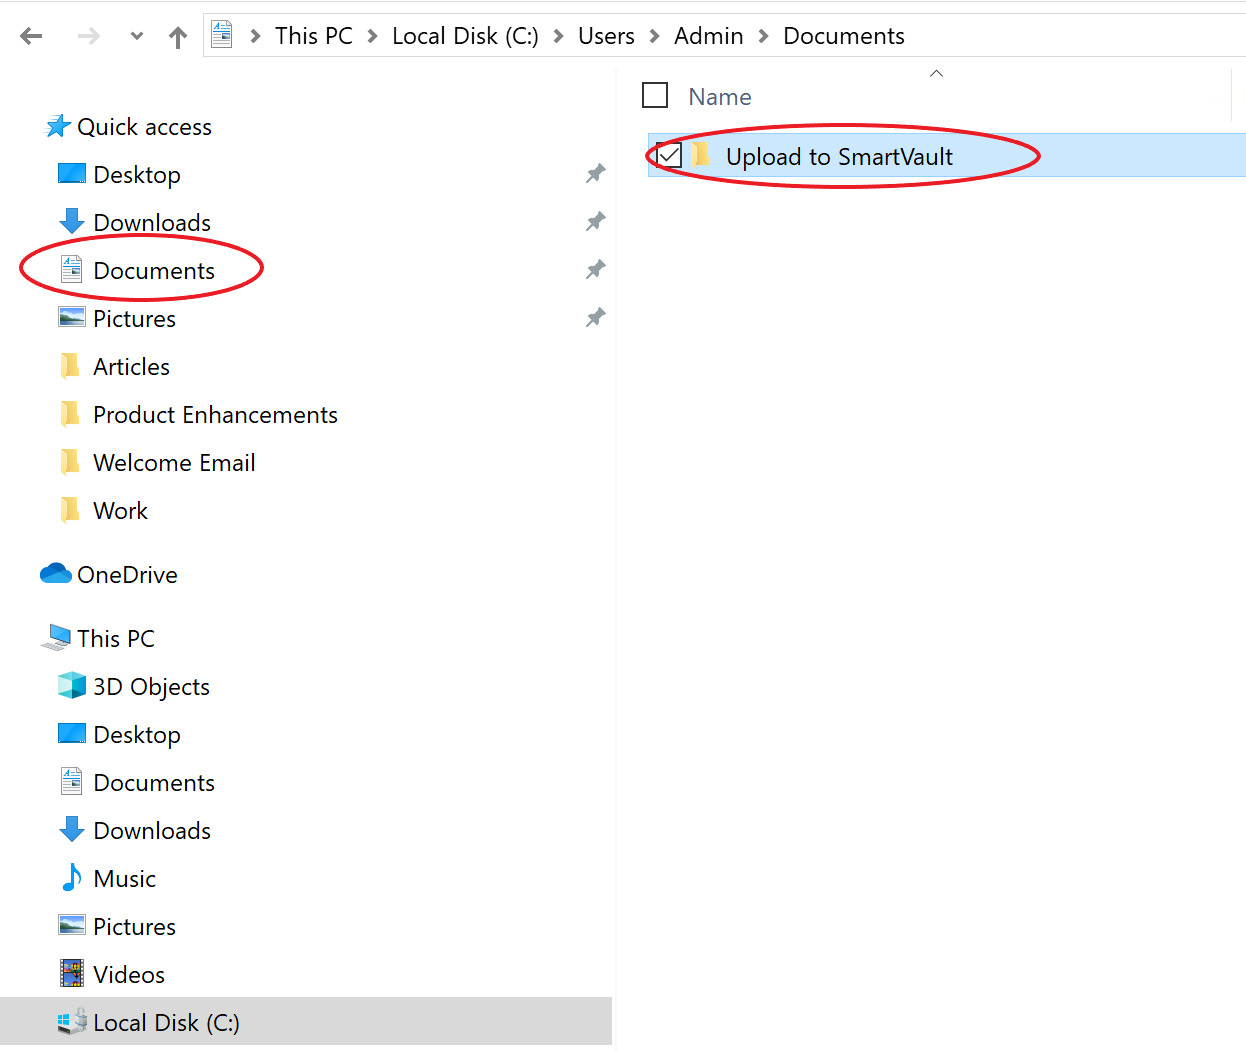1246x1051 pixels.
Task: Click the Upload to SmartVault folder icon
Action: pos(702,155)
